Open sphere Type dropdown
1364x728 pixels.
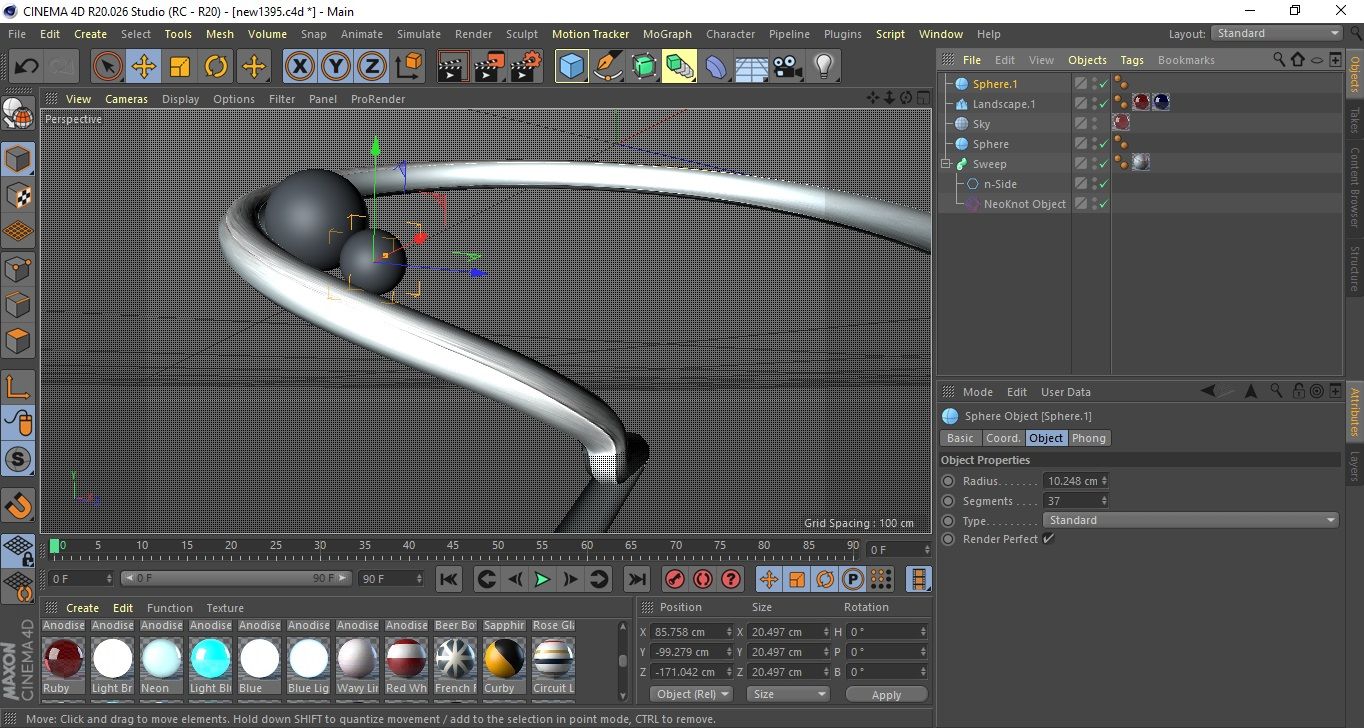[1190, 520]
